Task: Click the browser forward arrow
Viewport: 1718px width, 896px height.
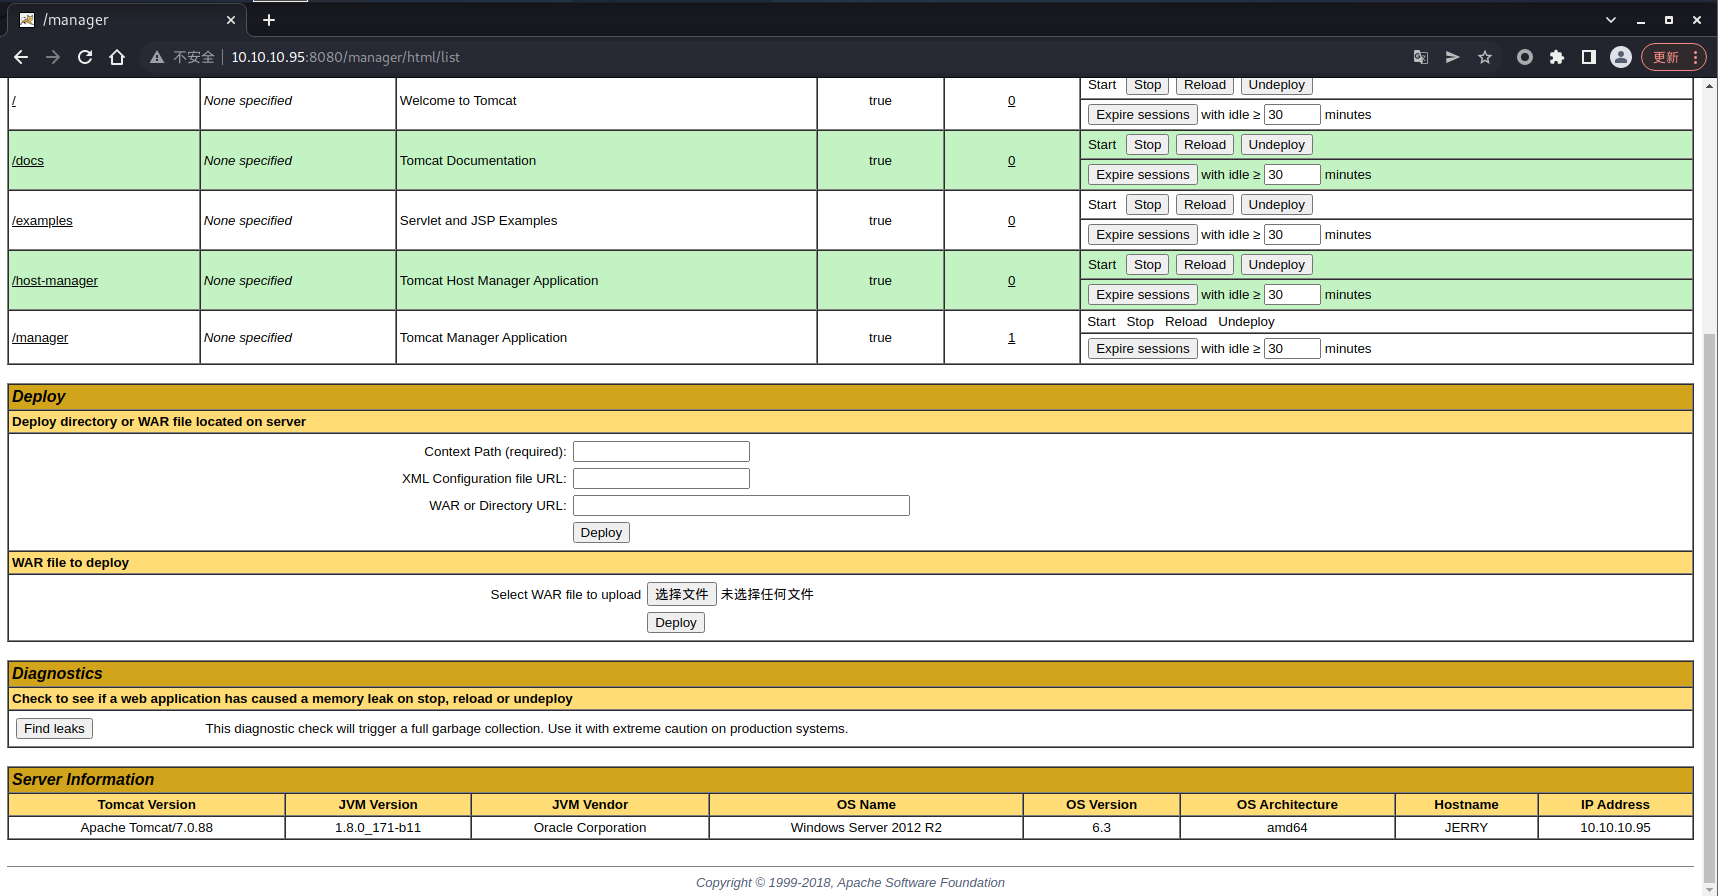Action: (53, 57)
